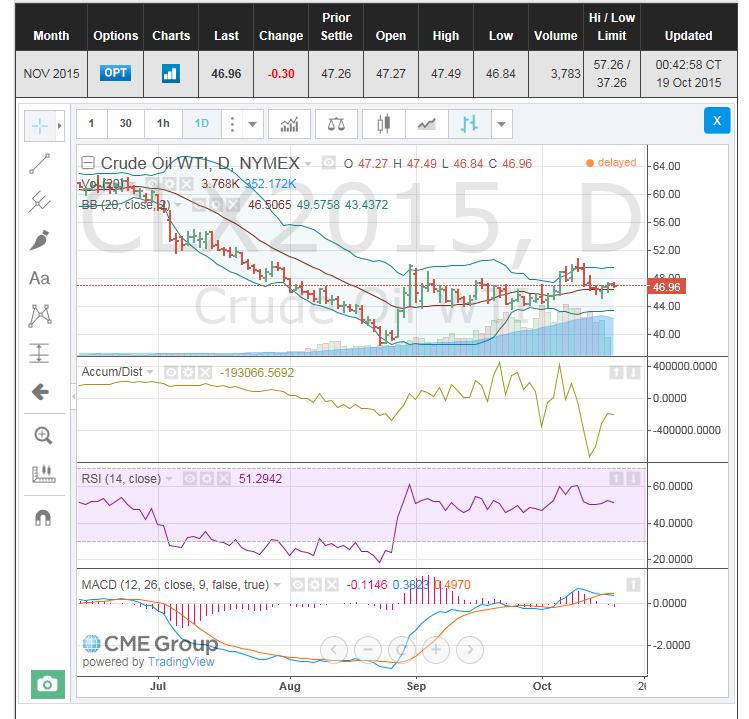Image resolution: width=749 pixels, height=719 pixels.
Task: Toggle visibility of Accum/Dist indicator
Action: (170, 372)
